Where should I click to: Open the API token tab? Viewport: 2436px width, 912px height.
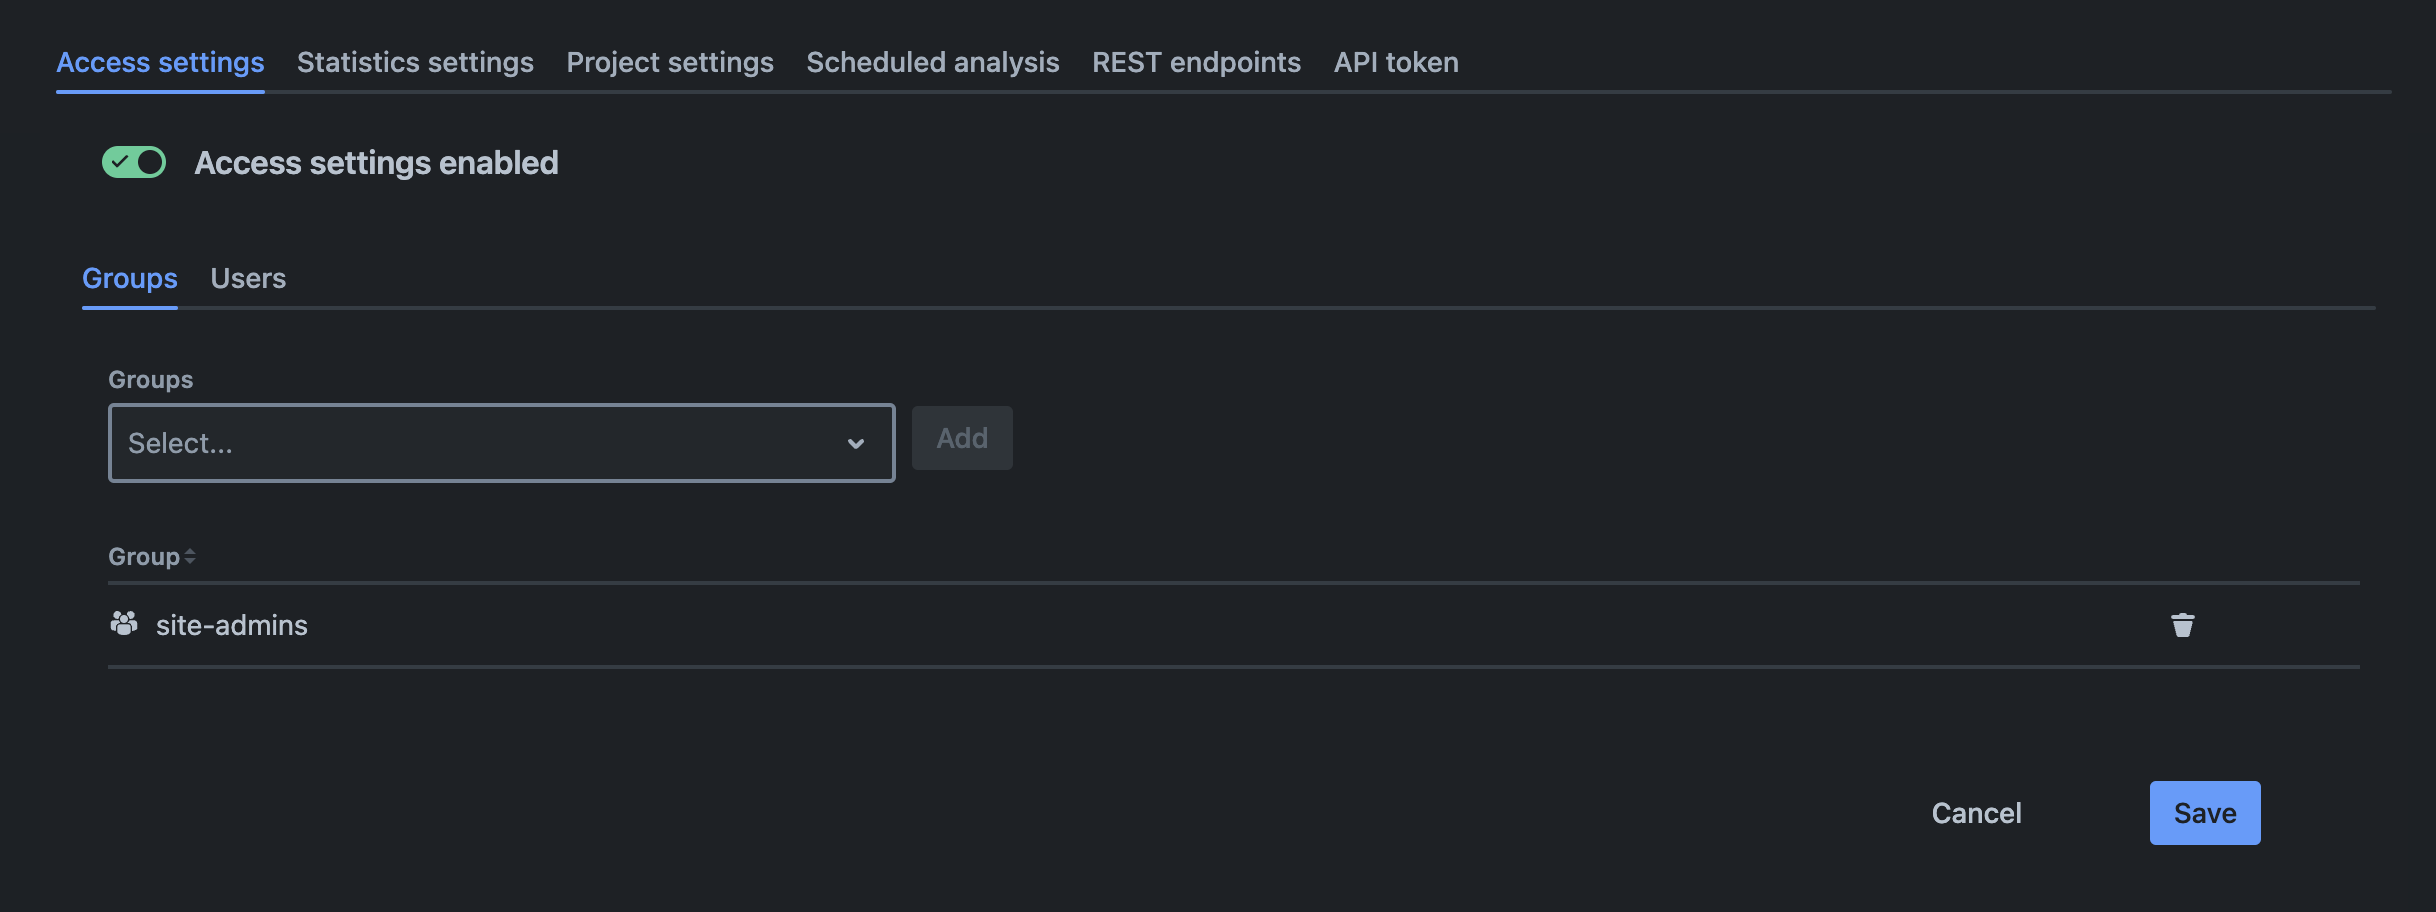coord(1396,62)
